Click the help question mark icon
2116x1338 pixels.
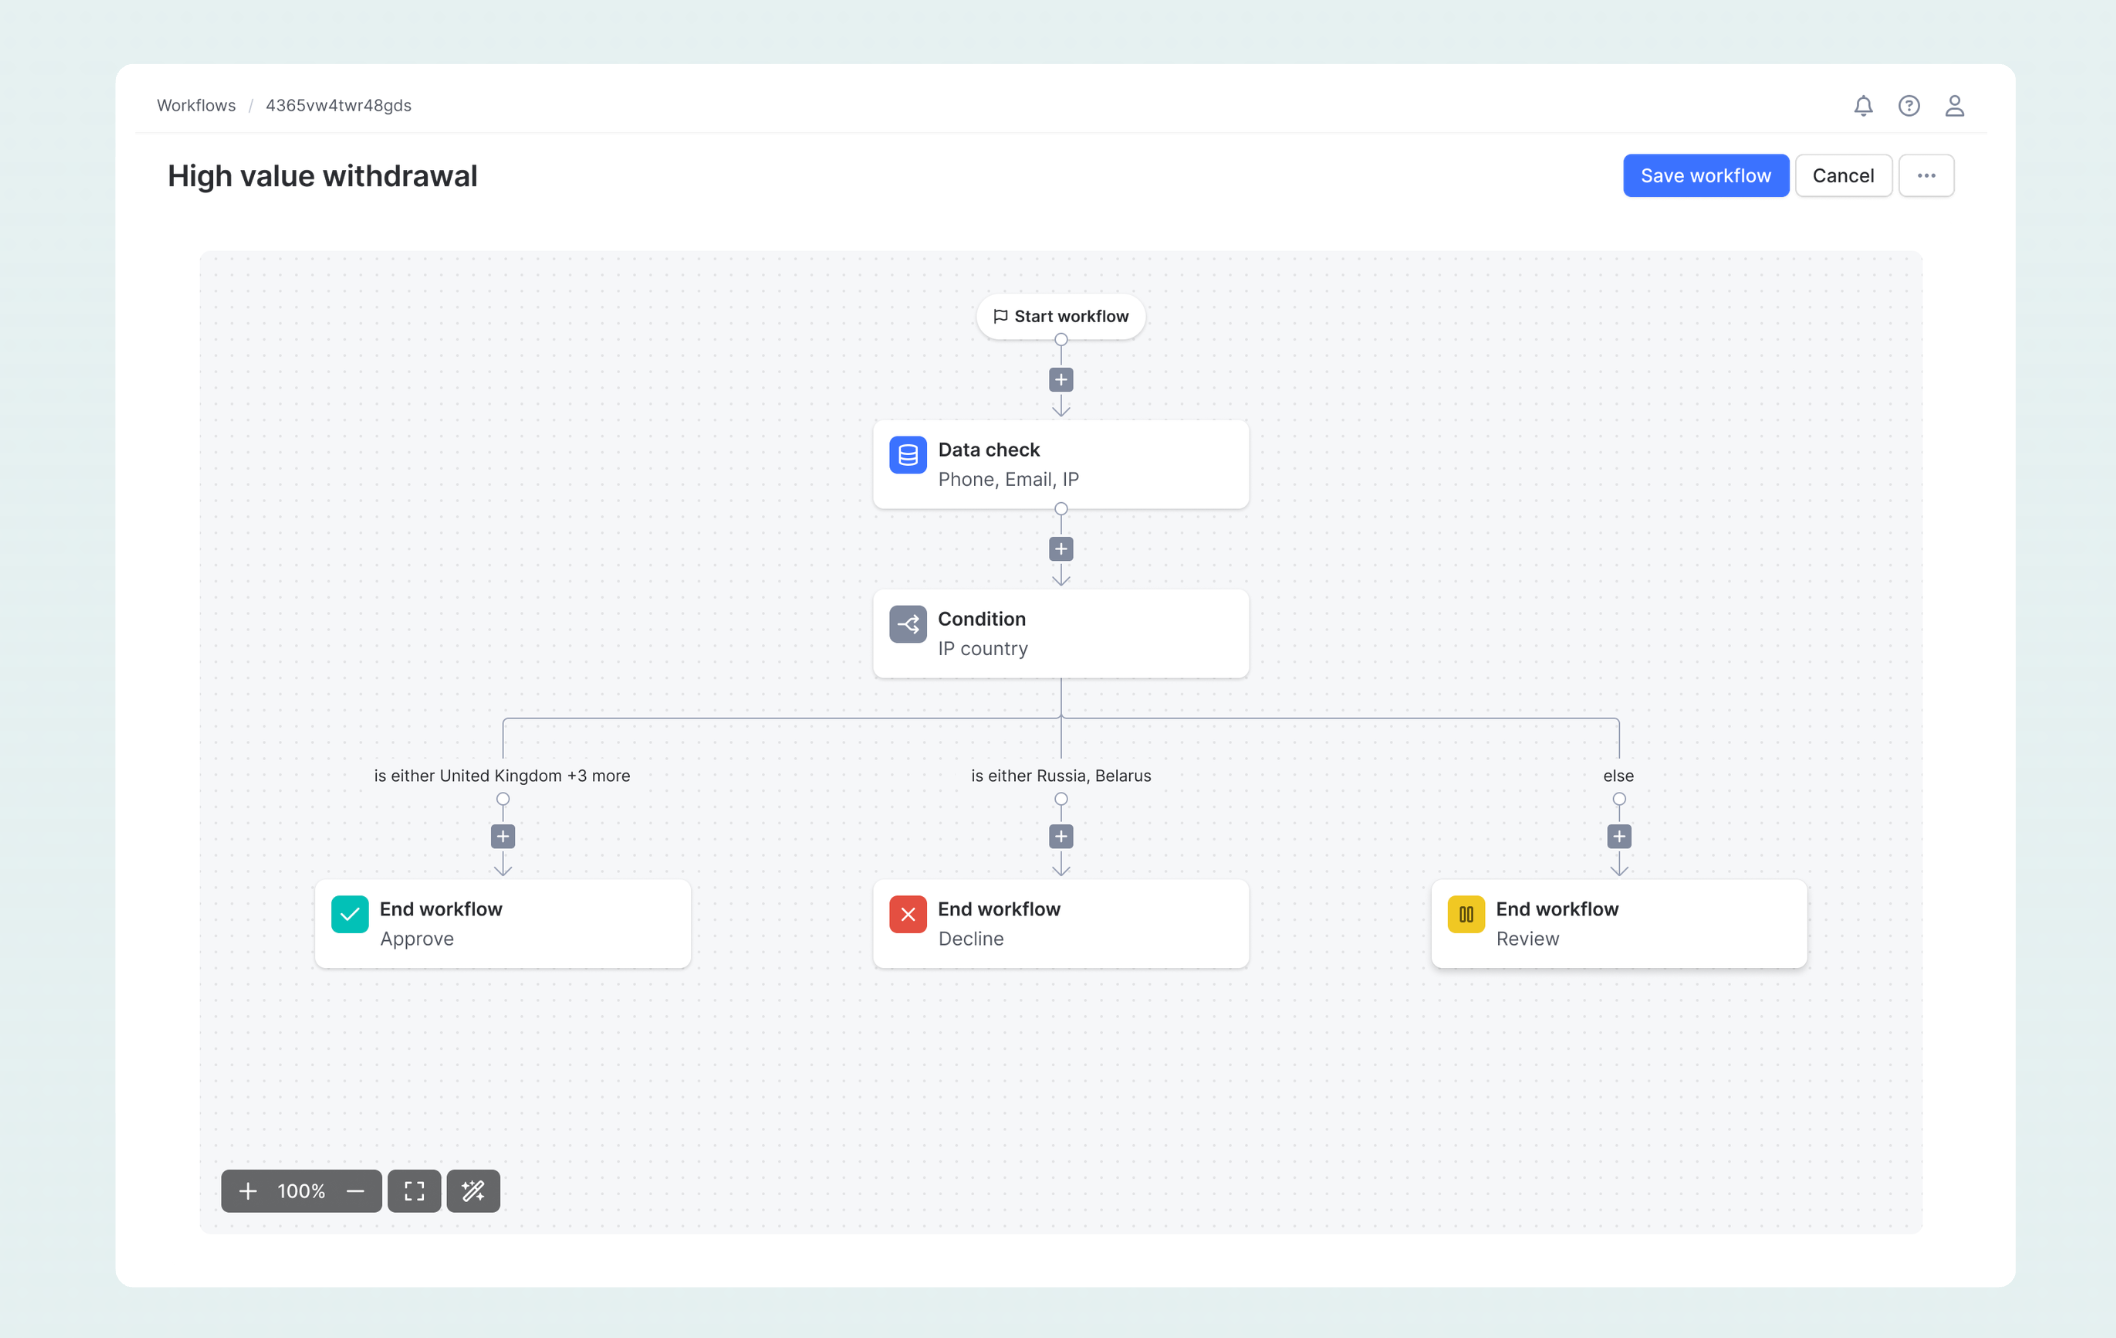pyautogui.click(x=1908, y=105)
